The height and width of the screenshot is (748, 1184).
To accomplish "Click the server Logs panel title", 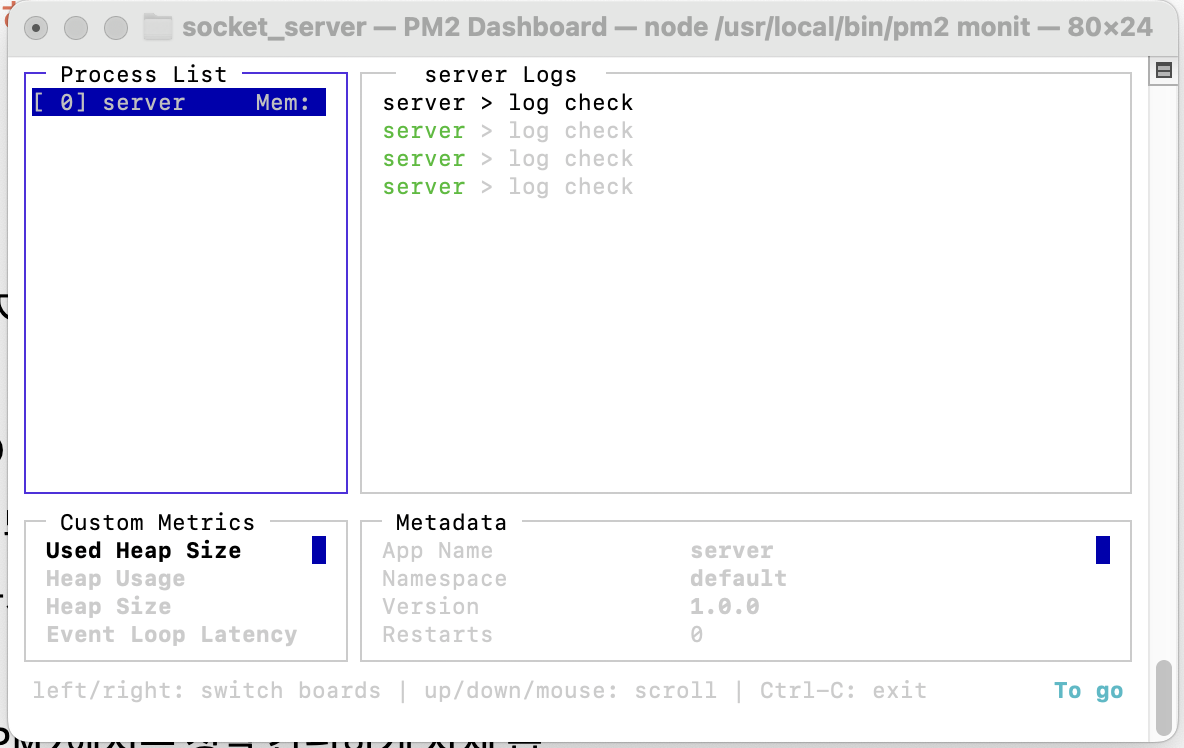I will coord(501,74).
